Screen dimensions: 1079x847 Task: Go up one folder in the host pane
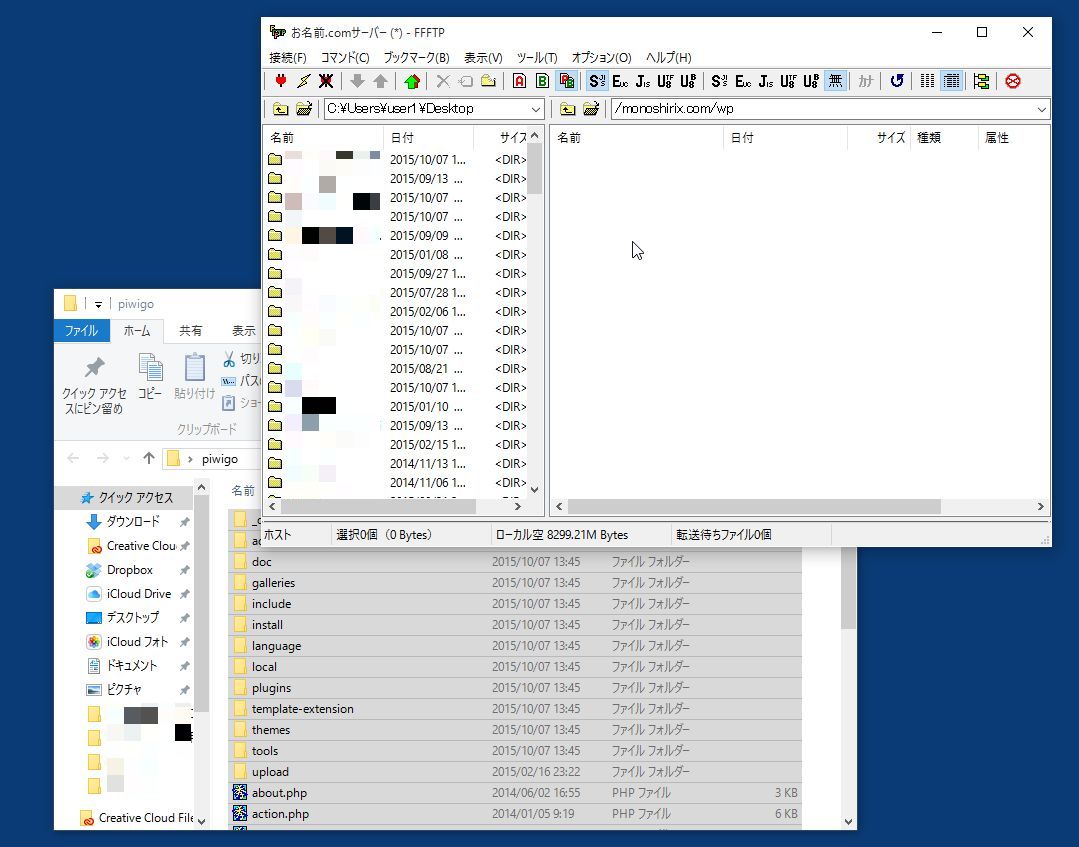568,109
